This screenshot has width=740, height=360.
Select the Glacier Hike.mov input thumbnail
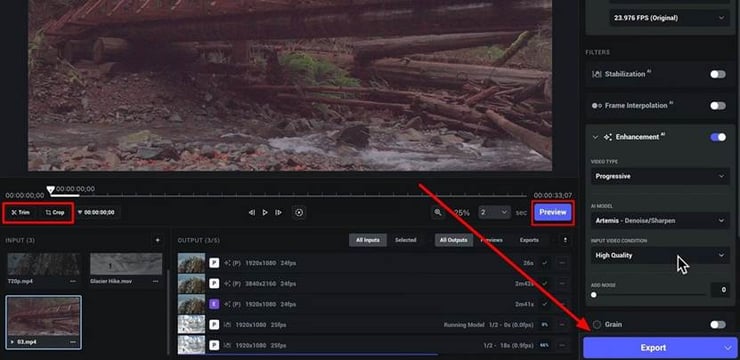click(126, 264)
